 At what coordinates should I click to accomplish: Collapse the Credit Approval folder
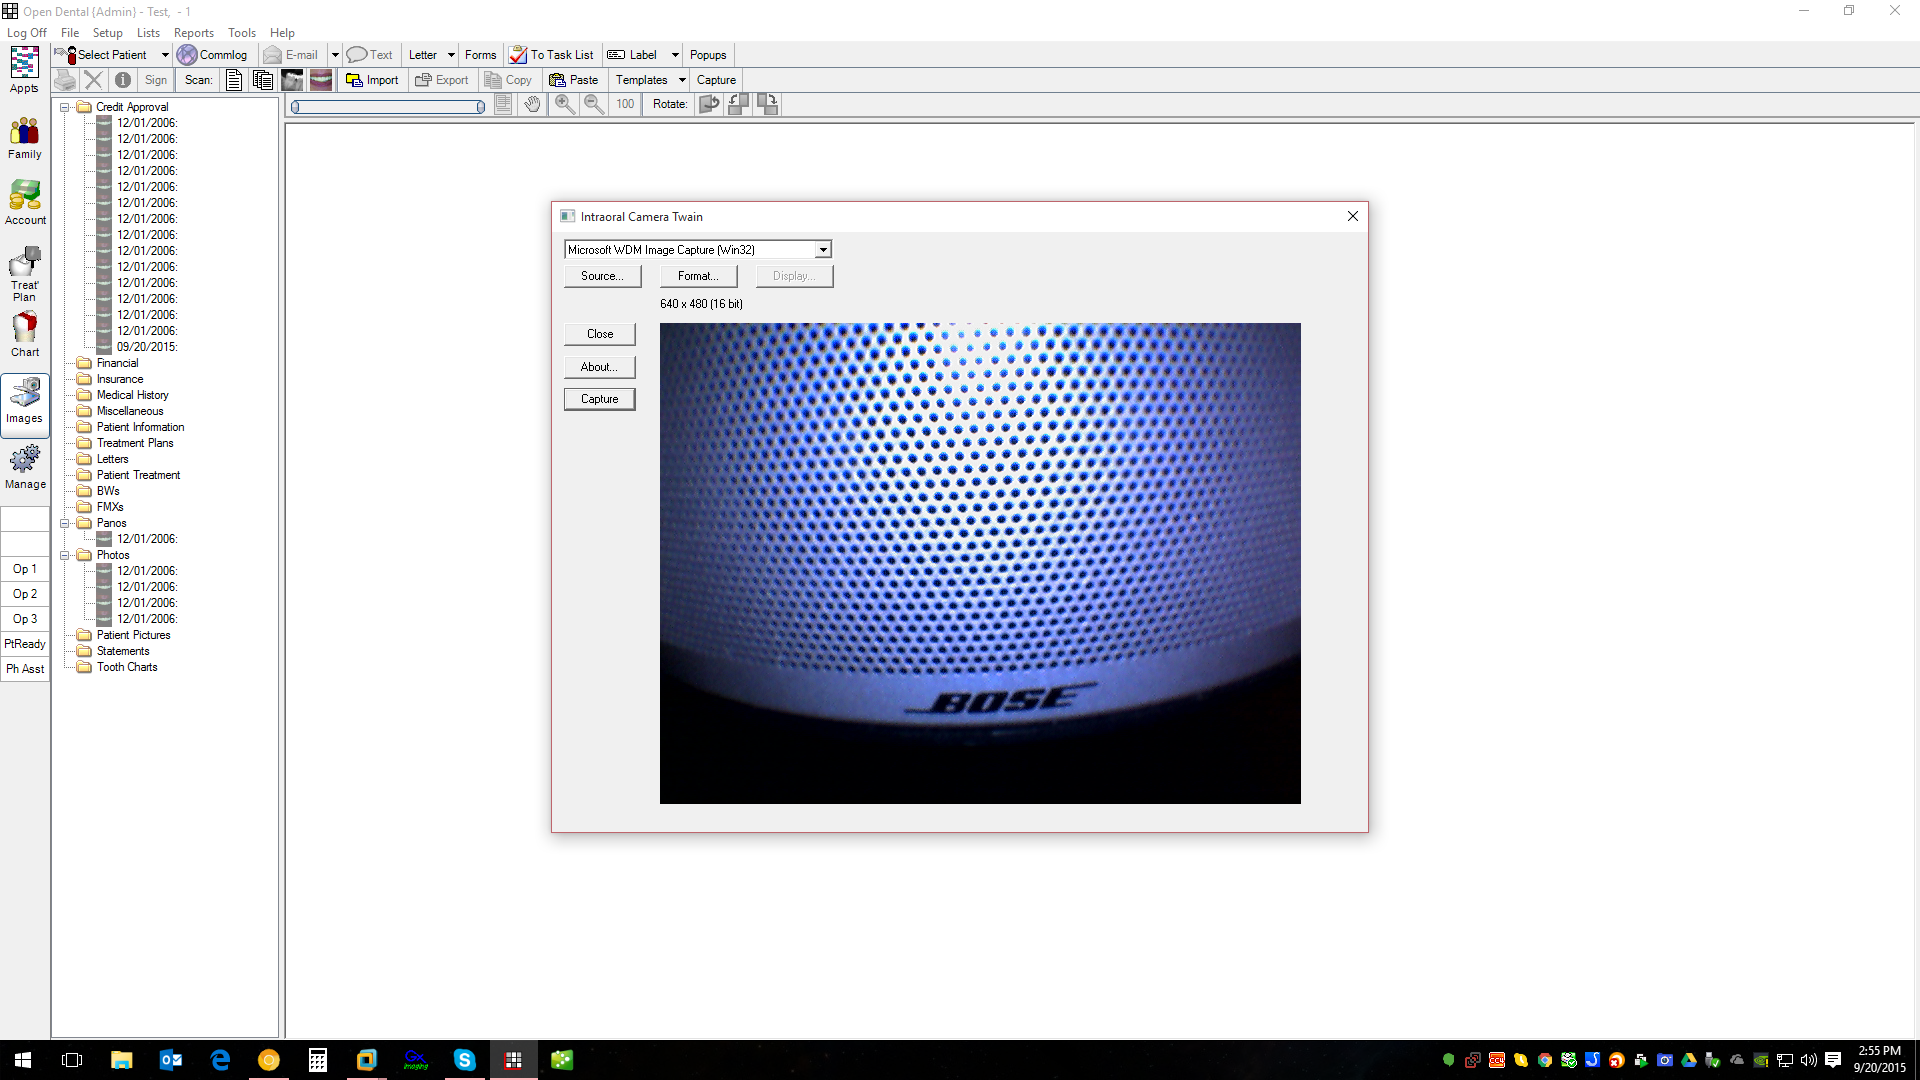[x=64, y=107]
